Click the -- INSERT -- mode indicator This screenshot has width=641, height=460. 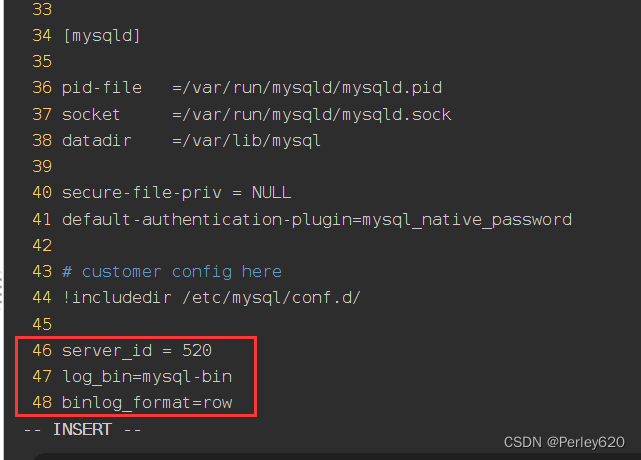click(x=81, y=429)
